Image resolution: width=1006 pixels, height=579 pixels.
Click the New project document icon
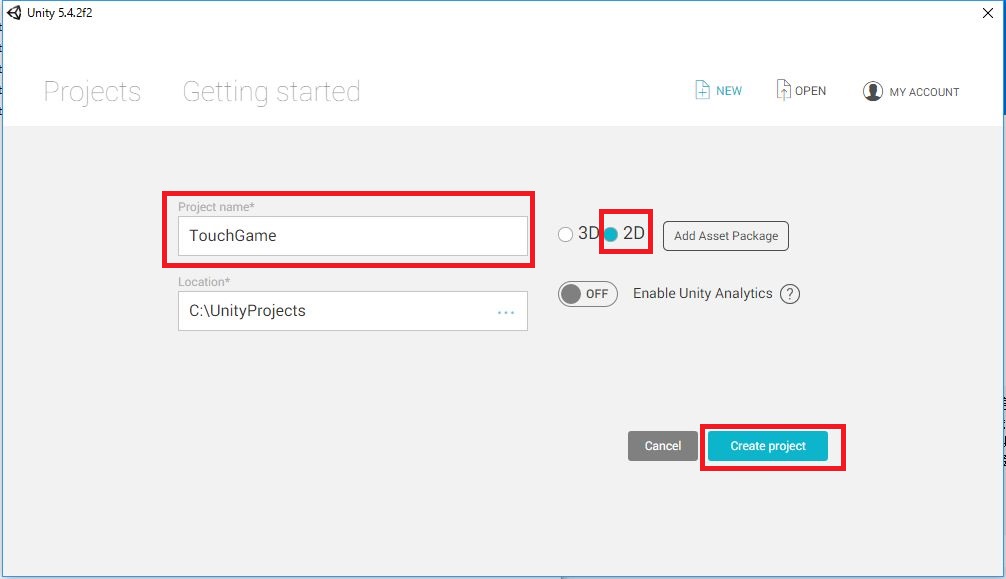pos(703,90)
